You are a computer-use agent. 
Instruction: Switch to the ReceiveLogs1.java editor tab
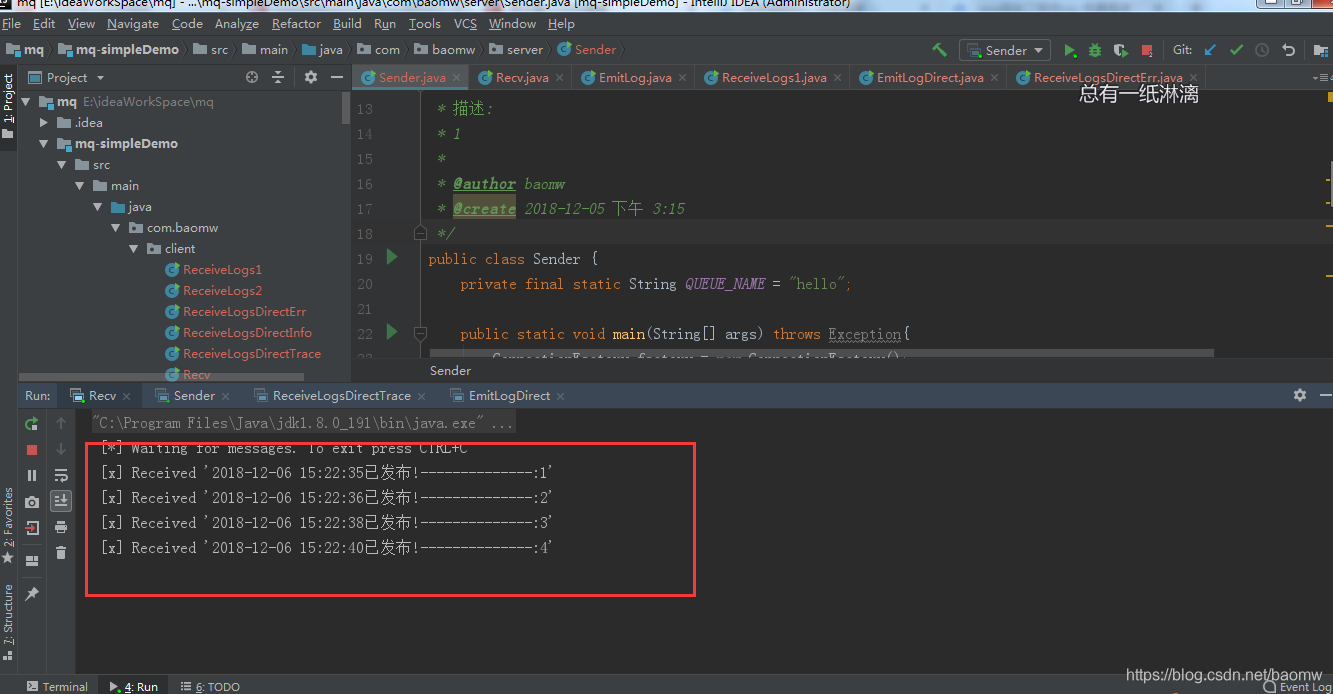point(773,77)
